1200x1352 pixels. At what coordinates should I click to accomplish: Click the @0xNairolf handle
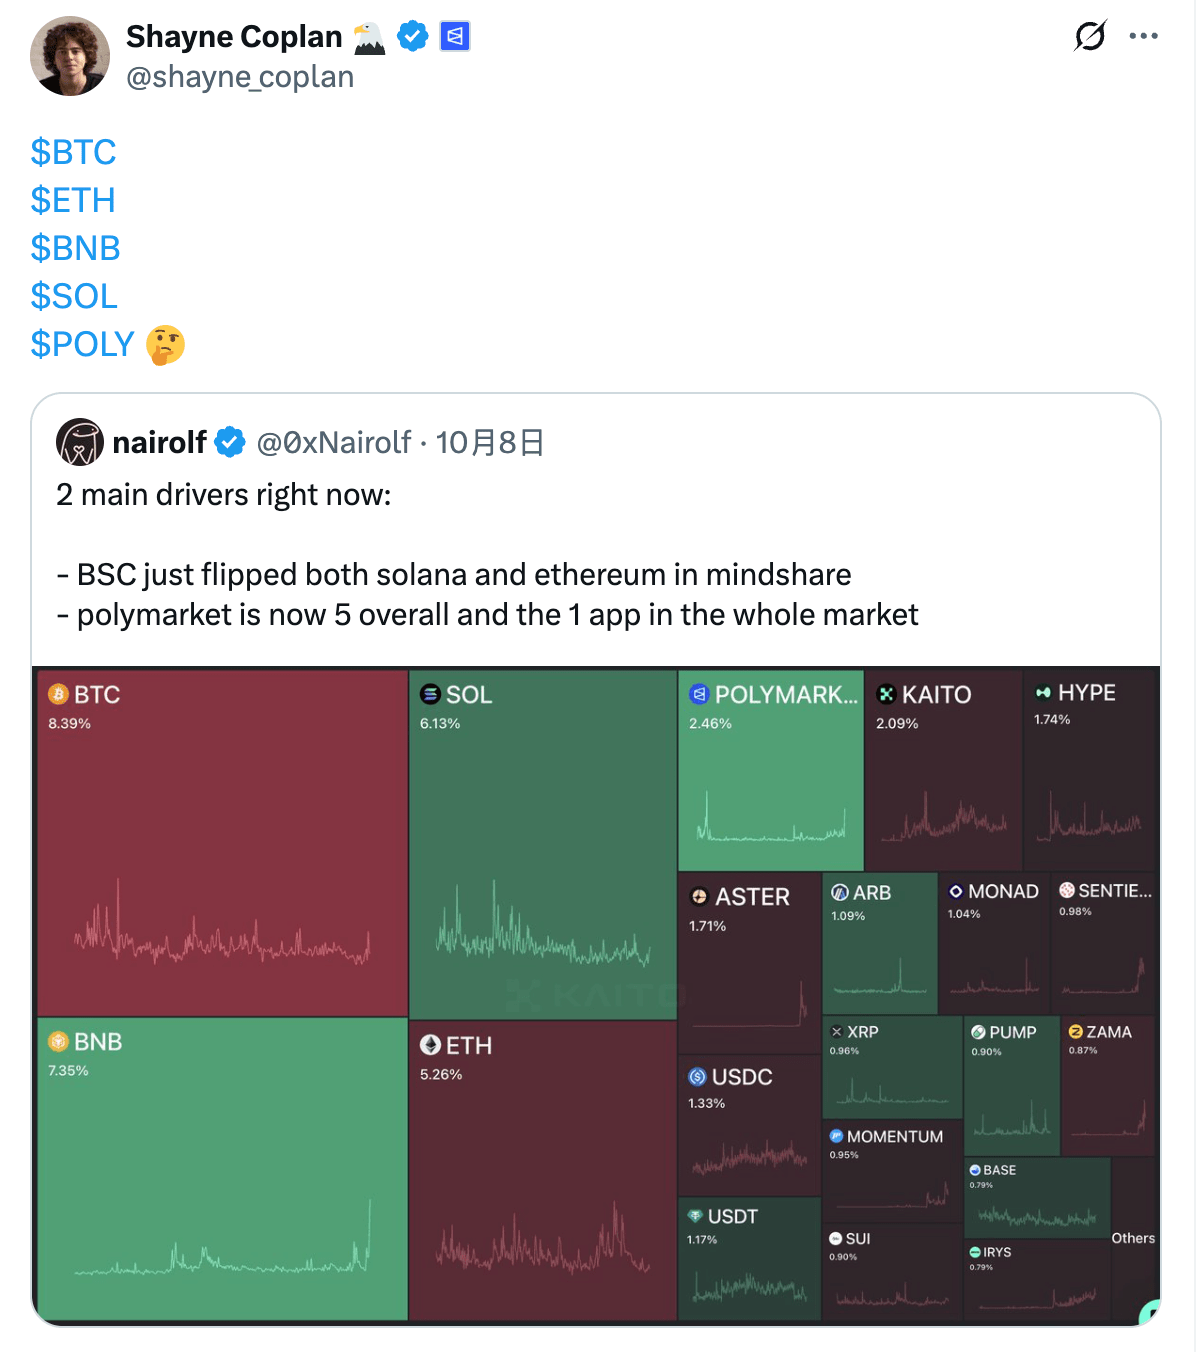coord(331,441)
